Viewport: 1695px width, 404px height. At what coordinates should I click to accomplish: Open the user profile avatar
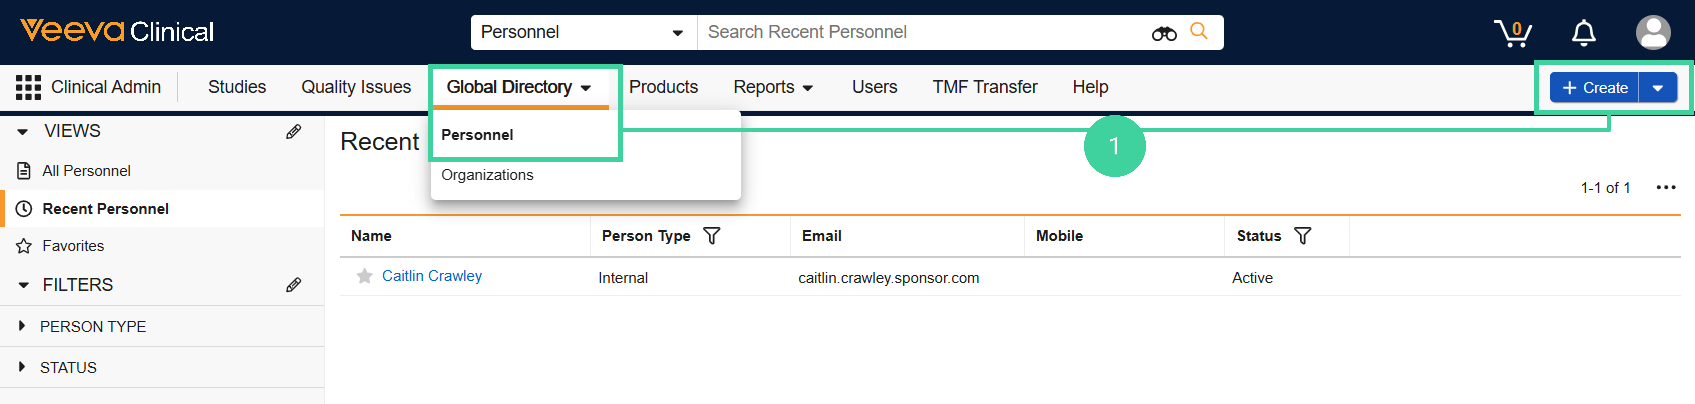[1653, 32]
